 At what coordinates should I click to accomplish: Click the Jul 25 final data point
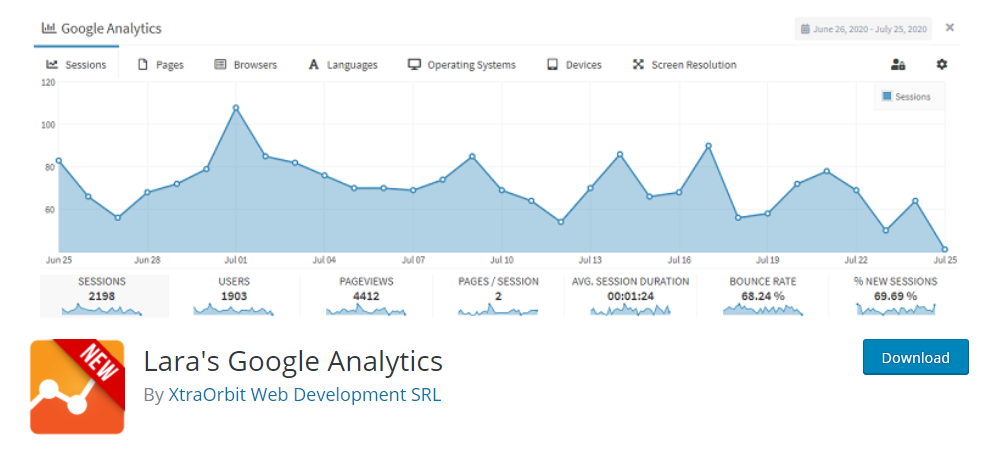click(x=944, y=249)
